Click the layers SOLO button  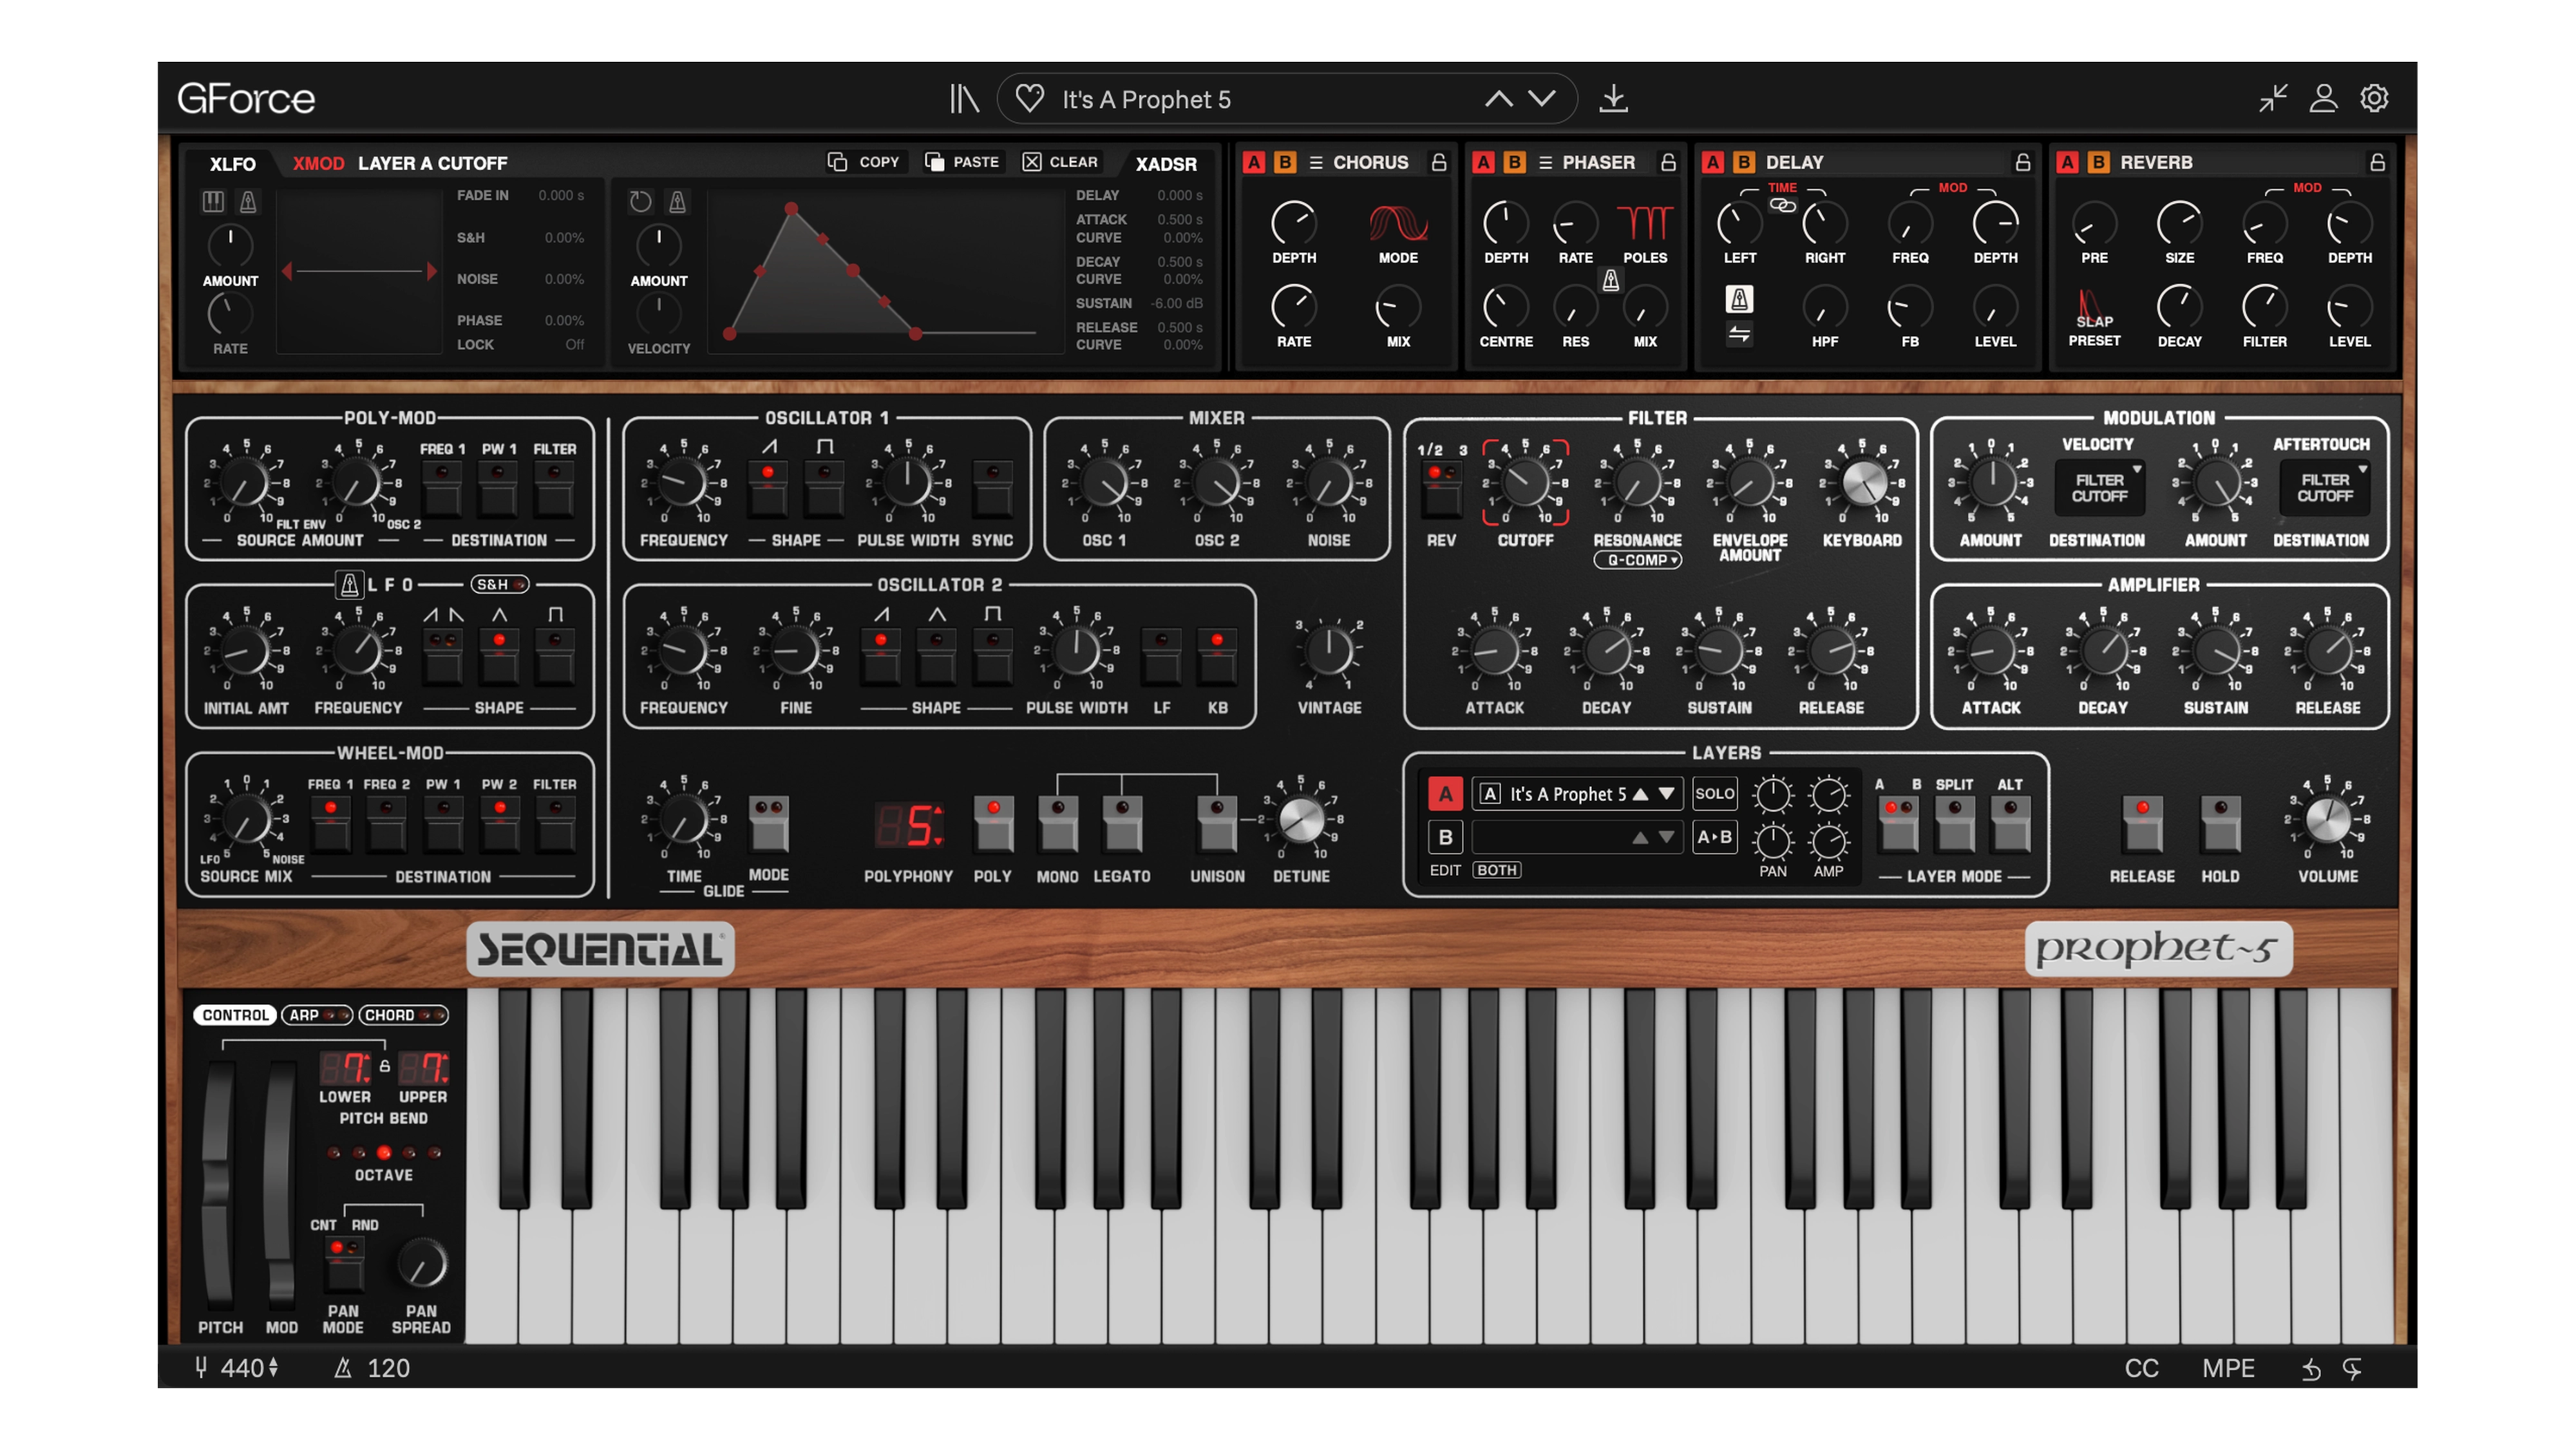pos(1714,794)
